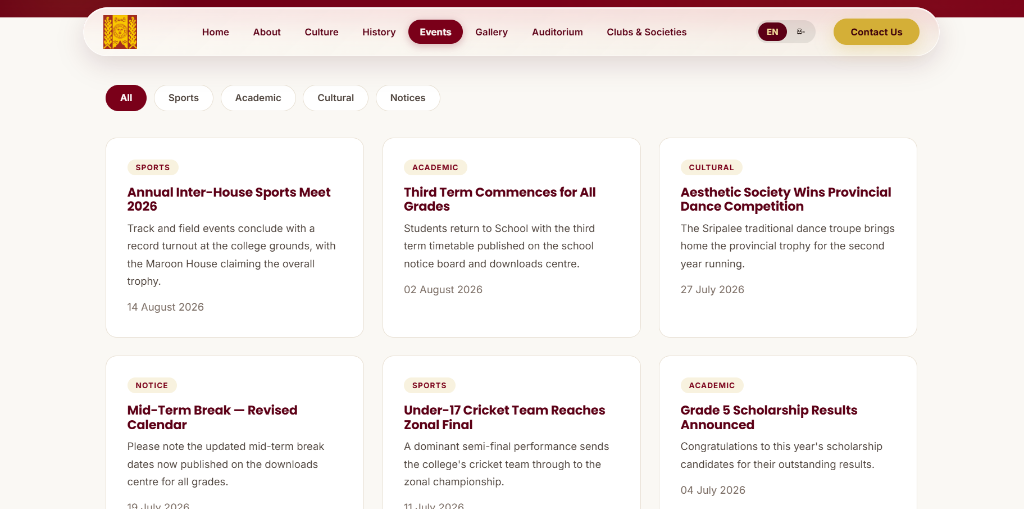Click the updated mid-term break description
This screenshot has width=1024, height=509.
pyautogui.click(x=226, y=465)
